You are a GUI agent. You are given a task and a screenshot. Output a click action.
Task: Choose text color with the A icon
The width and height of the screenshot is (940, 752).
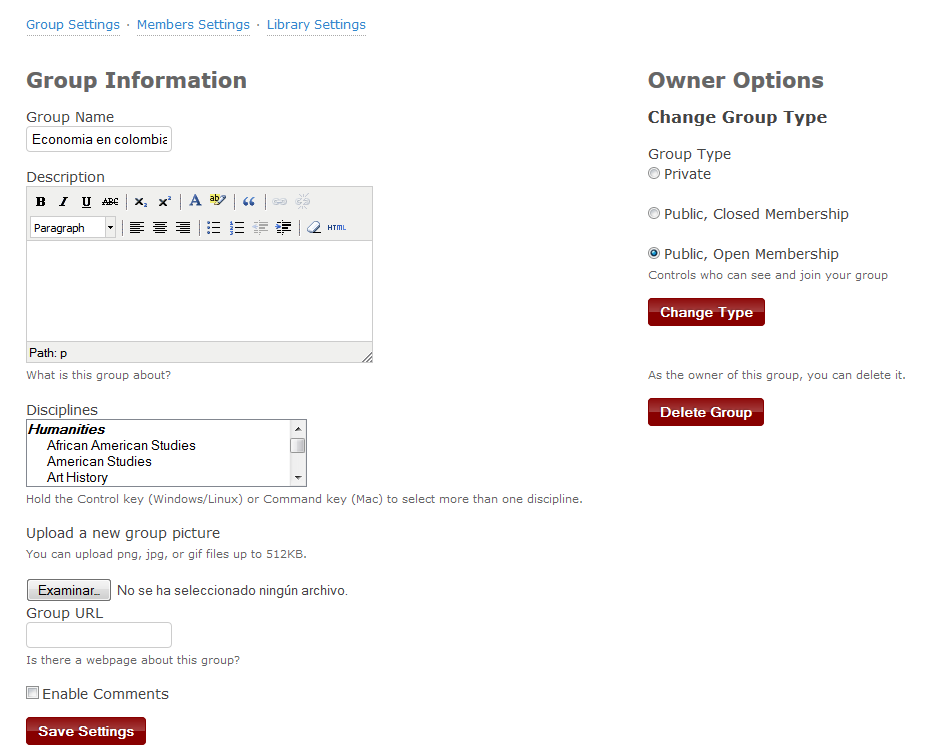pos(195,200)
